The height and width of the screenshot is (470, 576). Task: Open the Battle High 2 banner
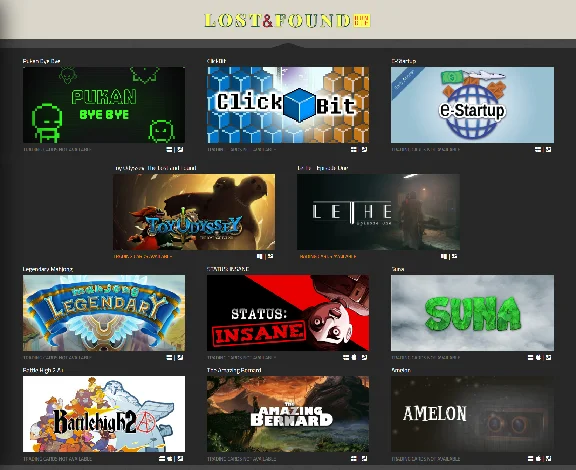(104, 414)
